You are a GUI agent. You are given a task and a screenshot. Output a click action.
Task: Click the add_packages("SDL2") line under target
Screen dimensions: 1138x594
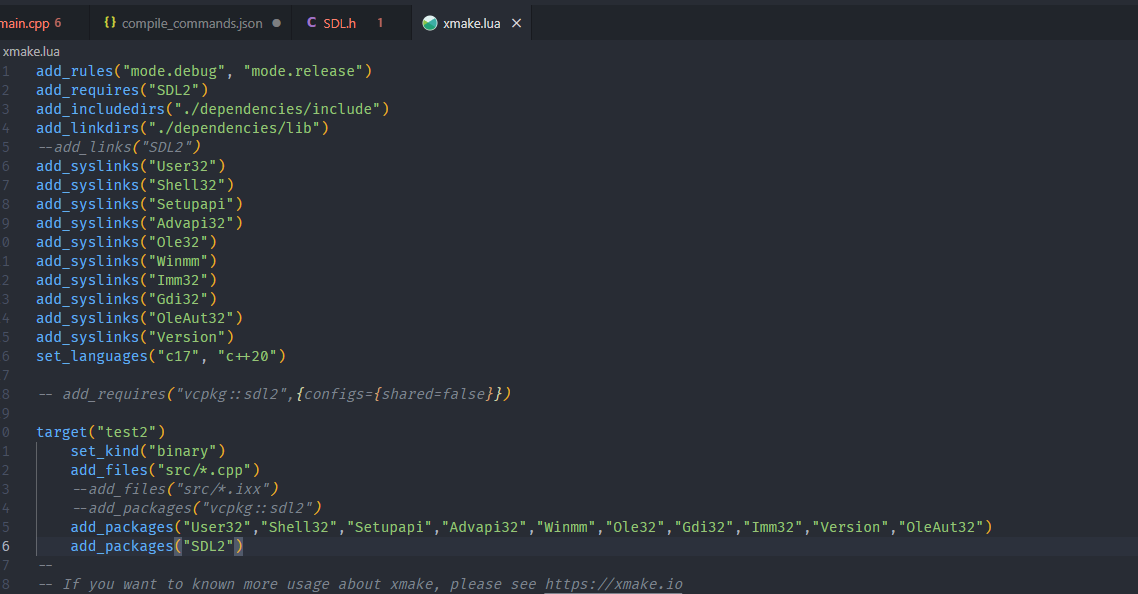[x=157, y=546]
